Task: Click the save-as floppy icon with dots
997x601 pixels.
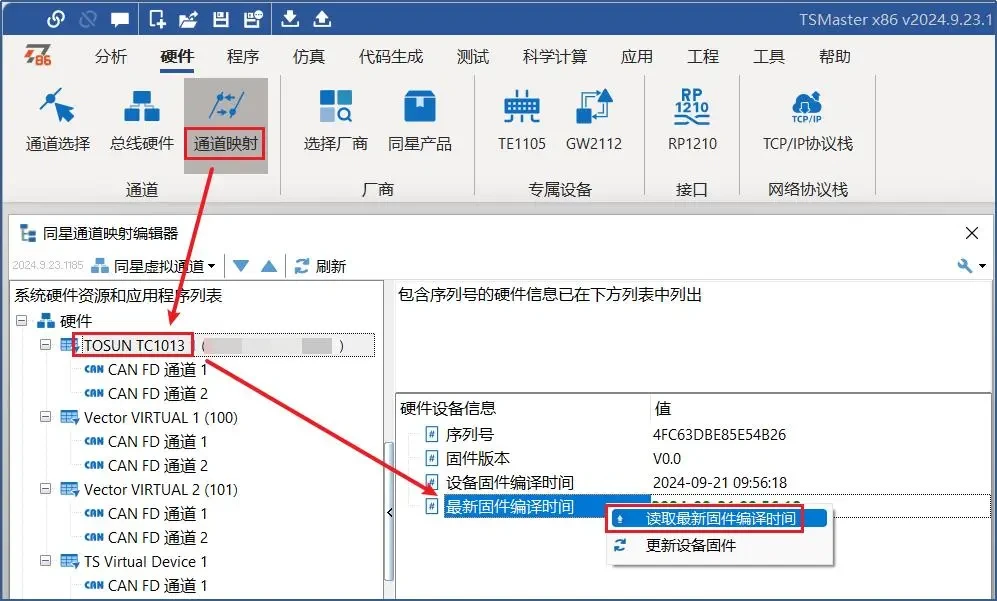Action: tap(253, 20)
